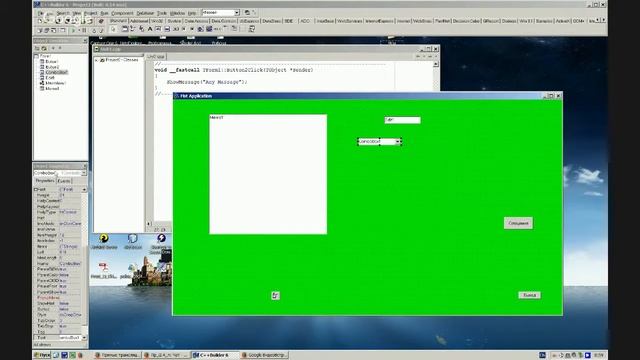Choose the CheckBox component in the palette

click(x=184, y=29)
